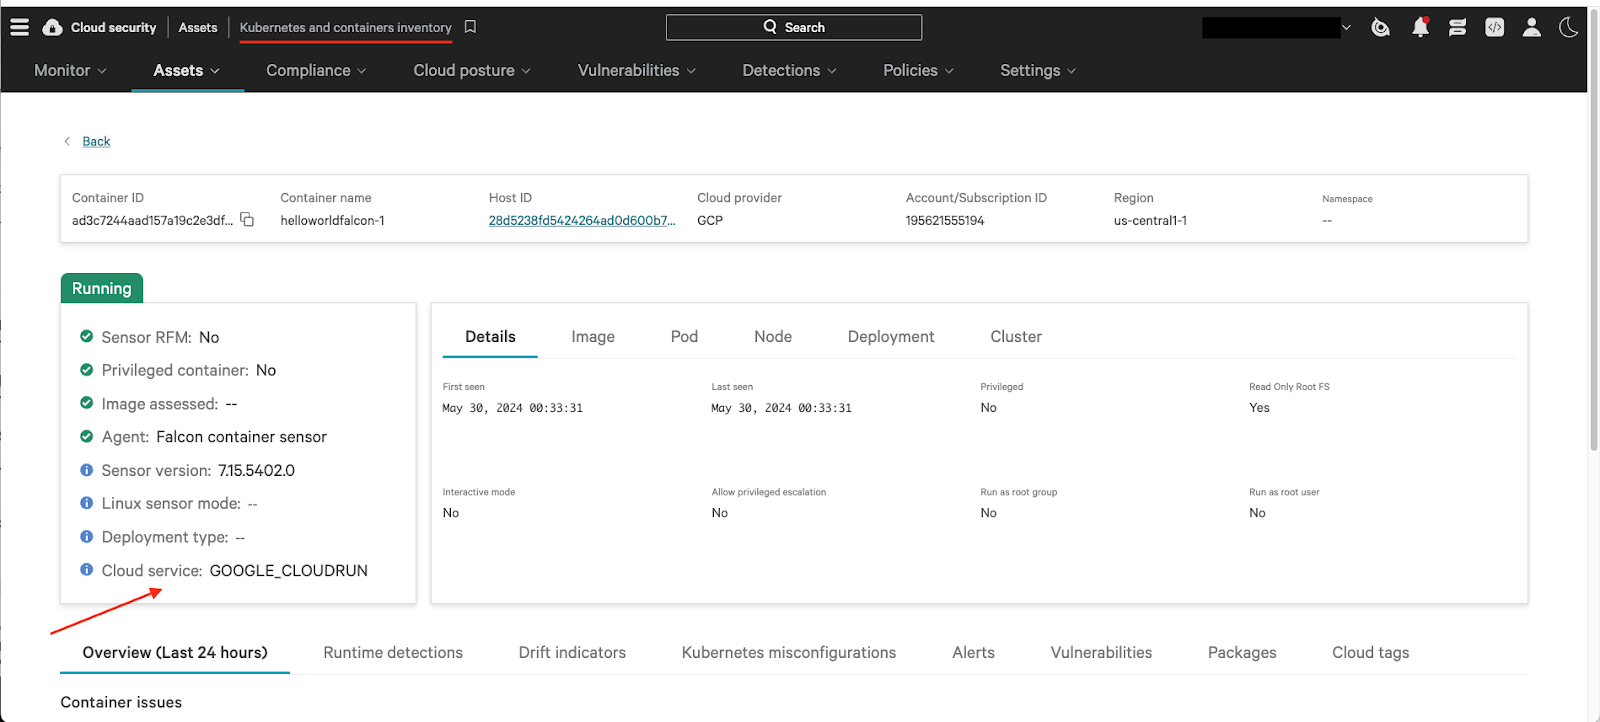
Task: Switch to the Pod tab
Action: tap(684, 337)
